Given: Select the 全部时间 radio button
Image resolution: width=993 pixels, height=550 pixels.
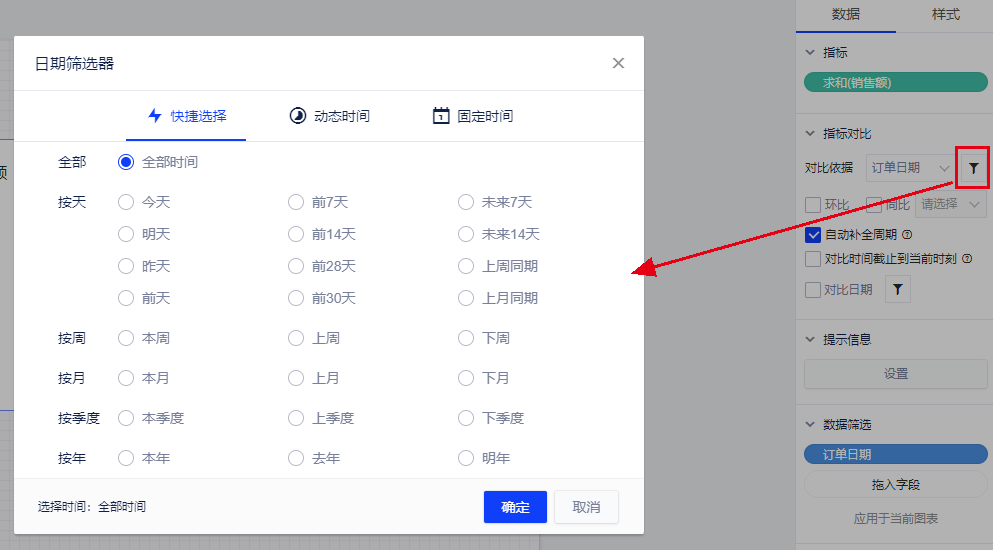Looking at the screenshot, I should coord(126,162).
